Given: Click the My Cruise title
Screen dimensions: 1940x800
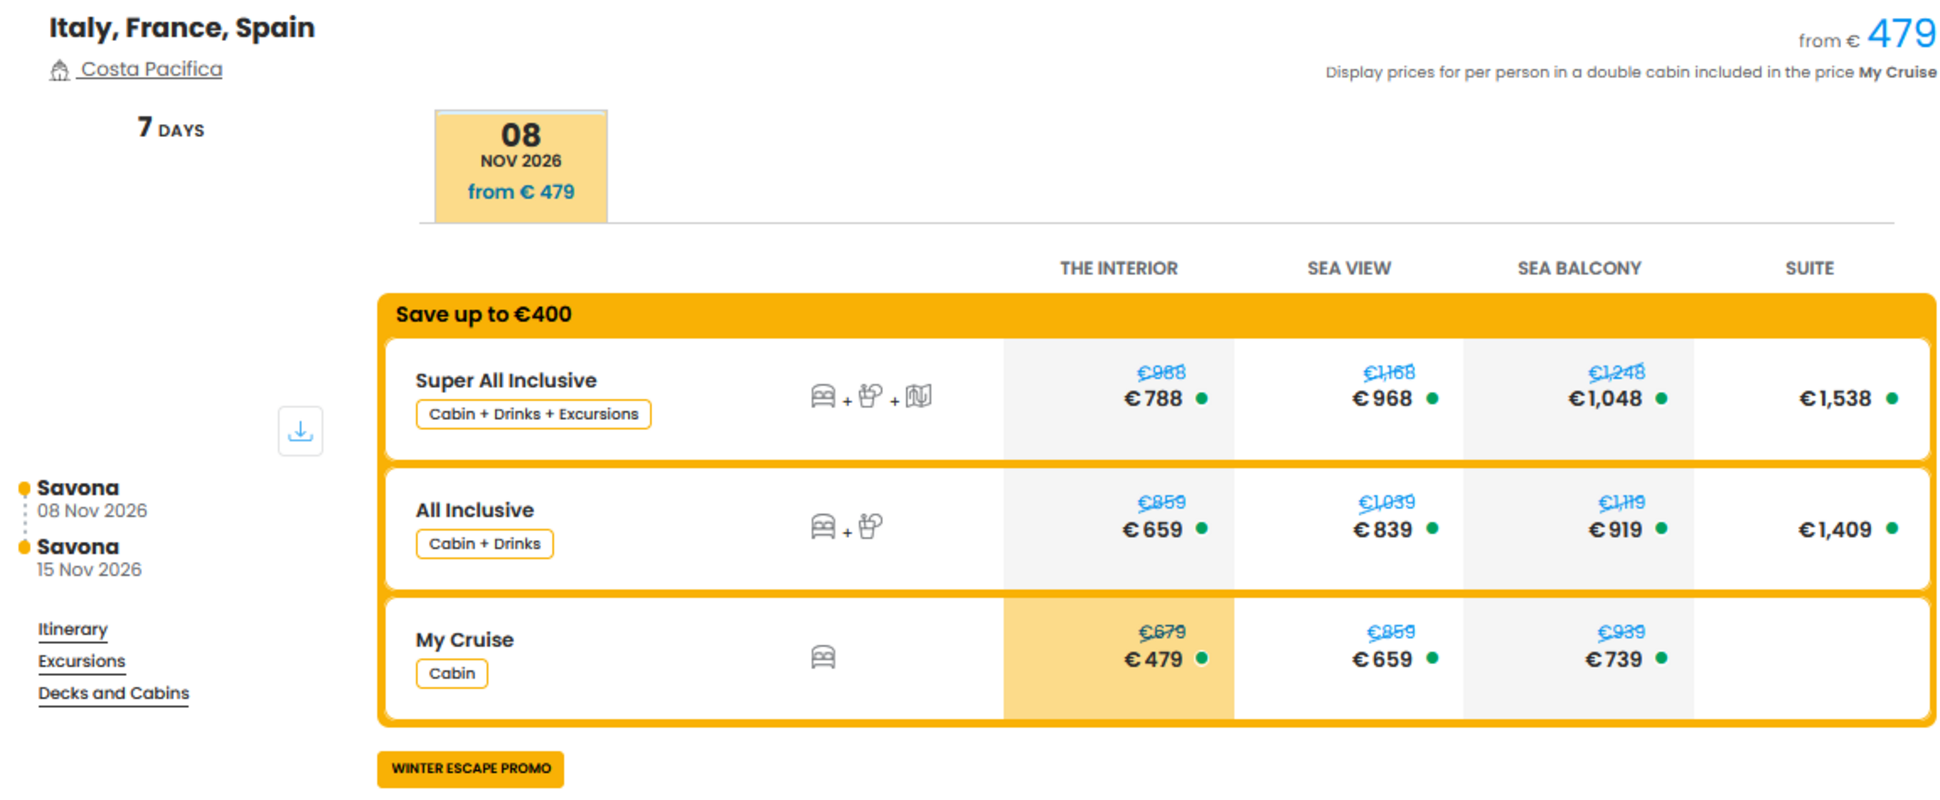Looking at the screenshot, I should point(465,640).
